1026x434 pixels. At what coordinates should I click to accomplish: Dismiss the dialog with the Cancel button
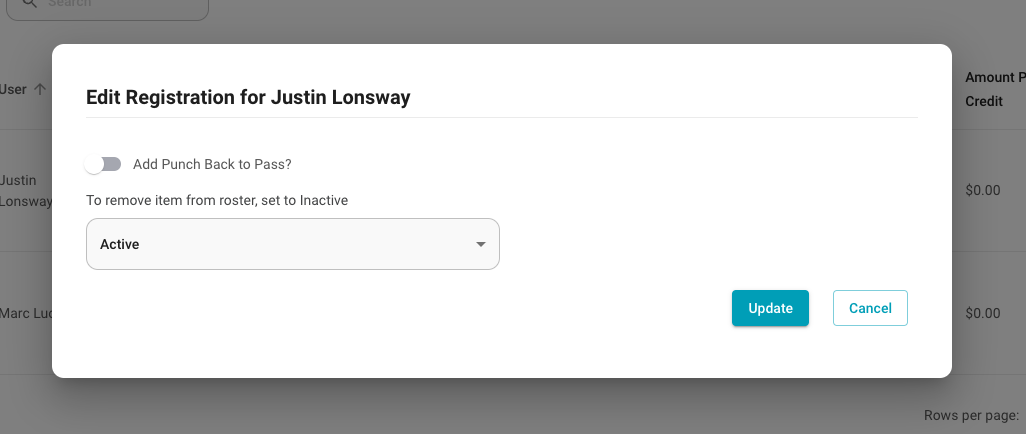click(x=870, y=308)
